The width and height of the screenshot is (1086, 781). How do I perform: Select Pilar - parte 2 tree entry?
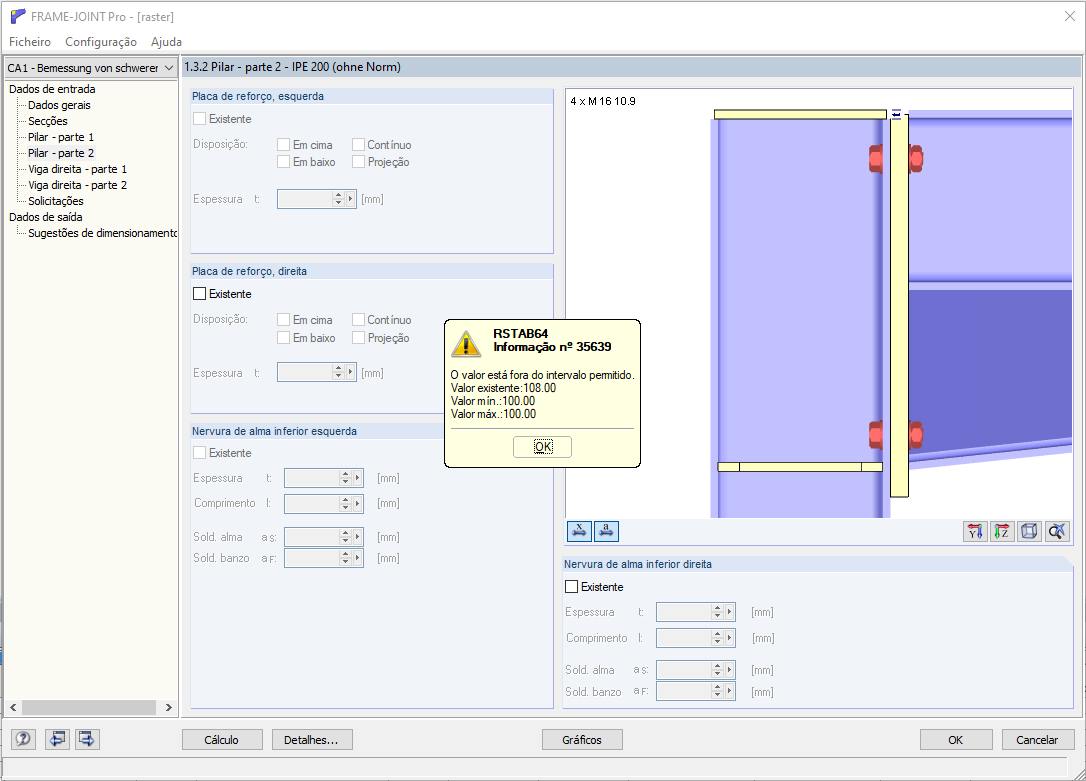click(x=61, y=152)
